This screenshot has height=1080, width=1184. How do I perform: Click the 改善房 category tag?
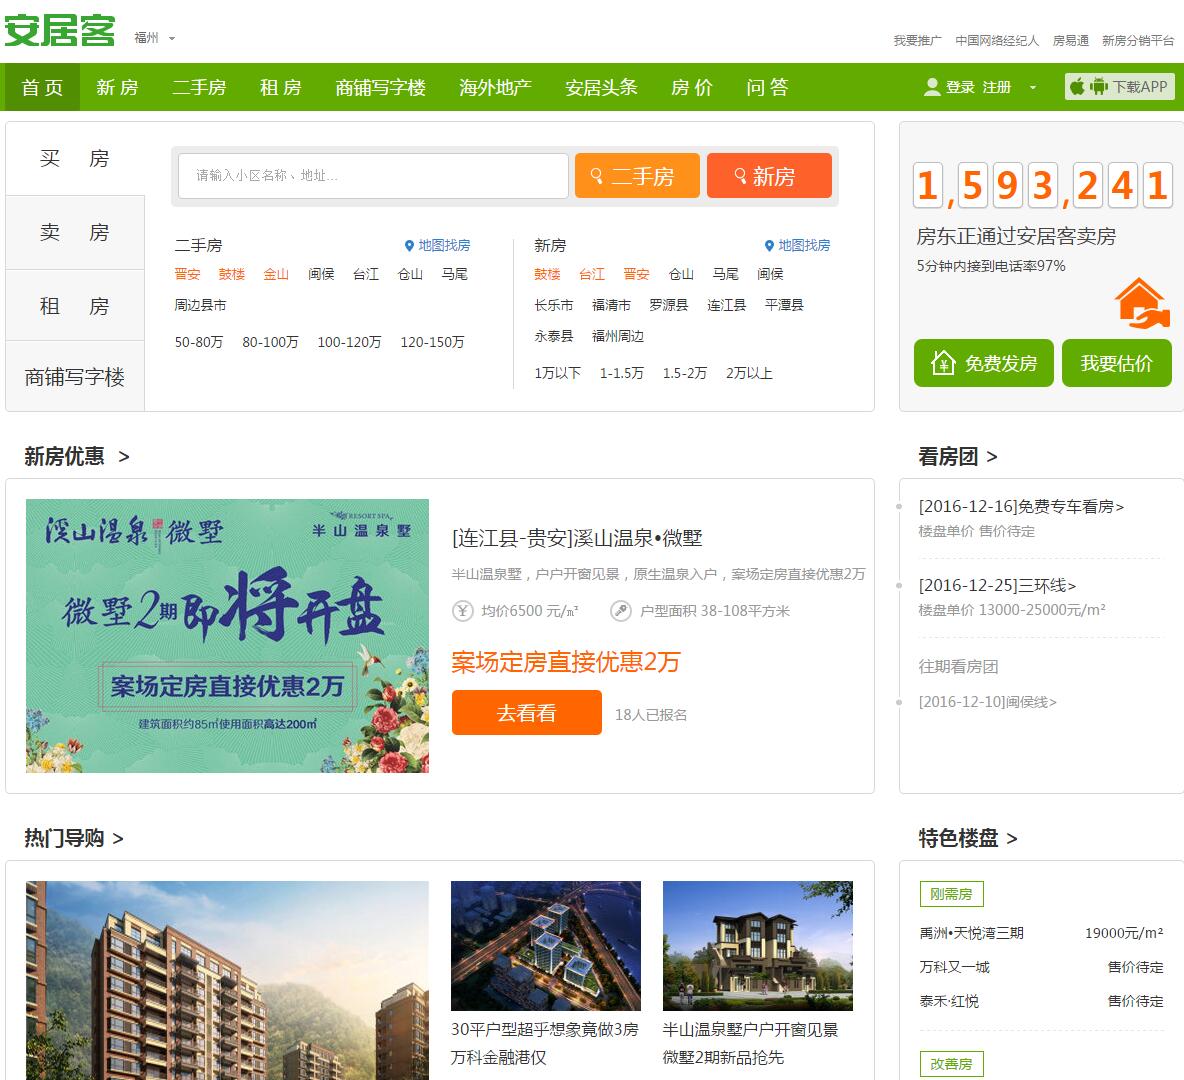click(951, 1064)
